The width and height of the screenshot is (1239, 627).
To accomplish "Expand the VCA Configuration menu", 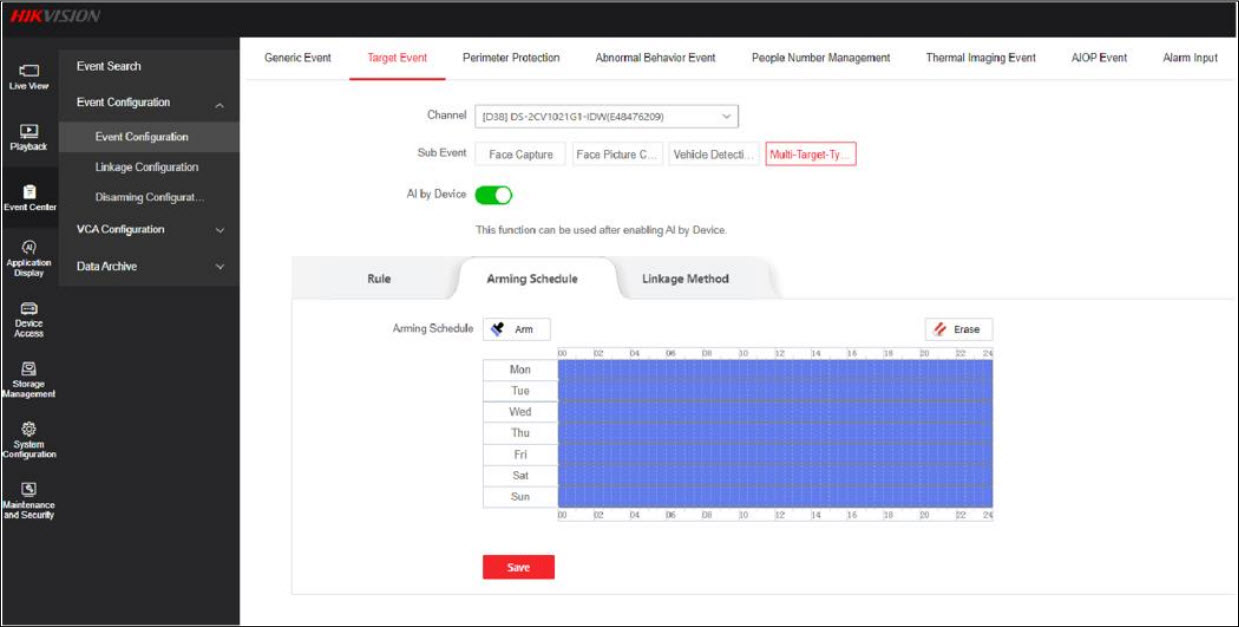I will pyautogui.click(x=149, y=230).
